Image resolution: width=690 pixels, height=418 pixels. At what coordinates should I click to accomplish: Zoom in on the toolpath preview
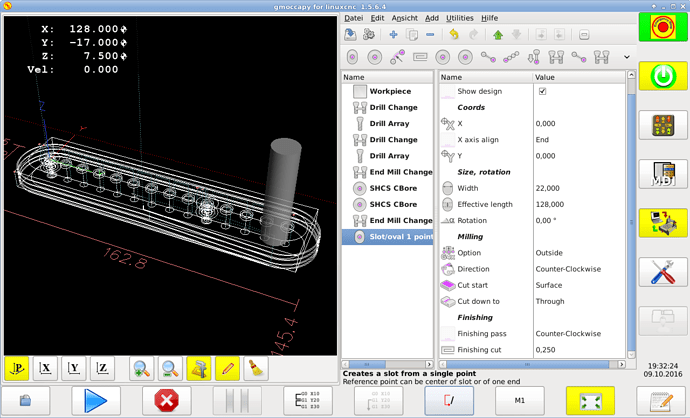tap(142, 369)
